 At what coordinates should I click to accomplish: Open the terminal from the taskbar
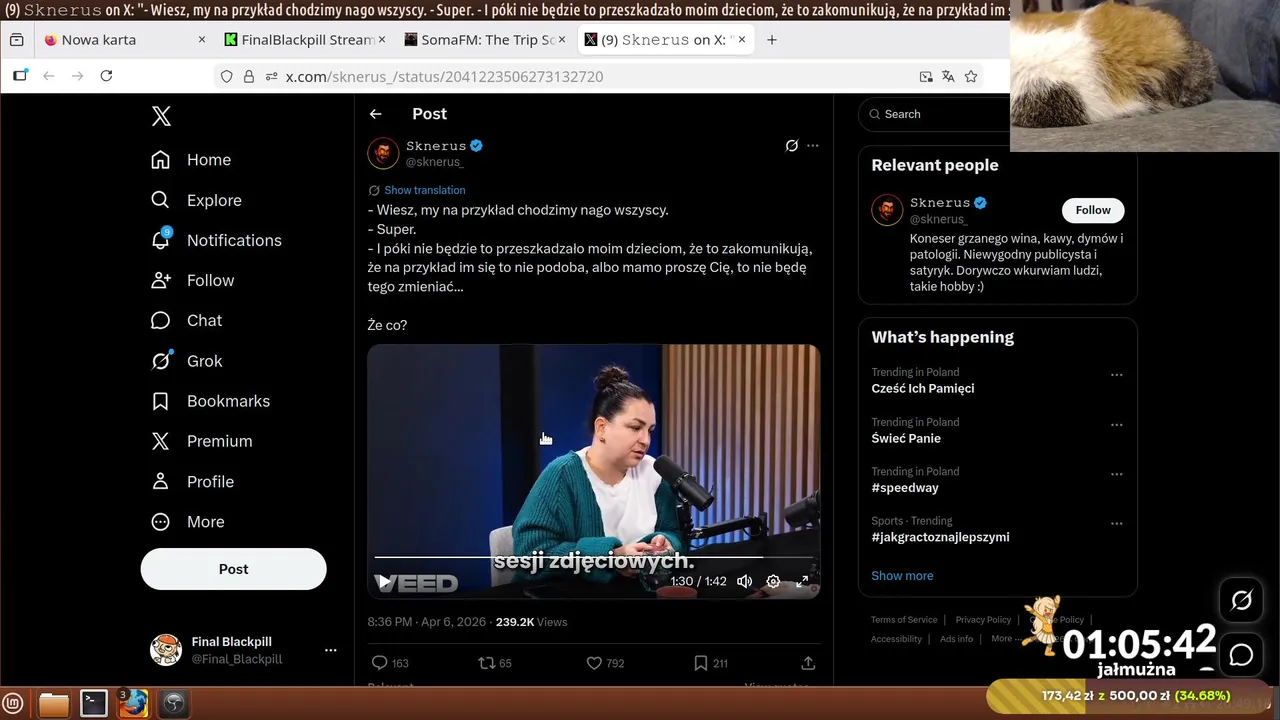tap(94, 704)
